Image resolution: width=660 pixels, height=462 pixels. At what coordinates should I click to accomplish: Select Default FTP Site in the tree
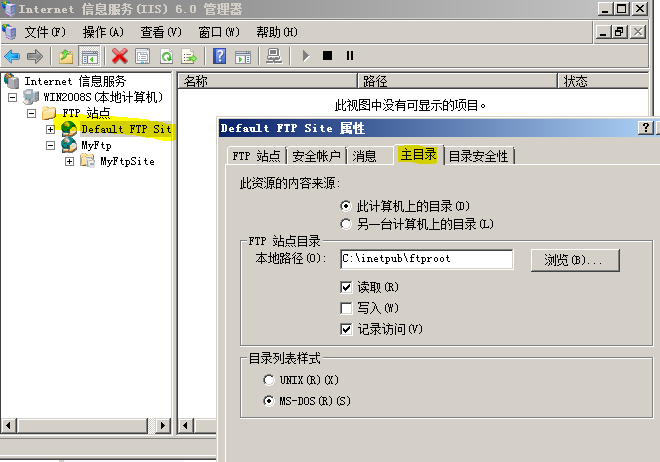pyautogui.click(x=126, y=129)
